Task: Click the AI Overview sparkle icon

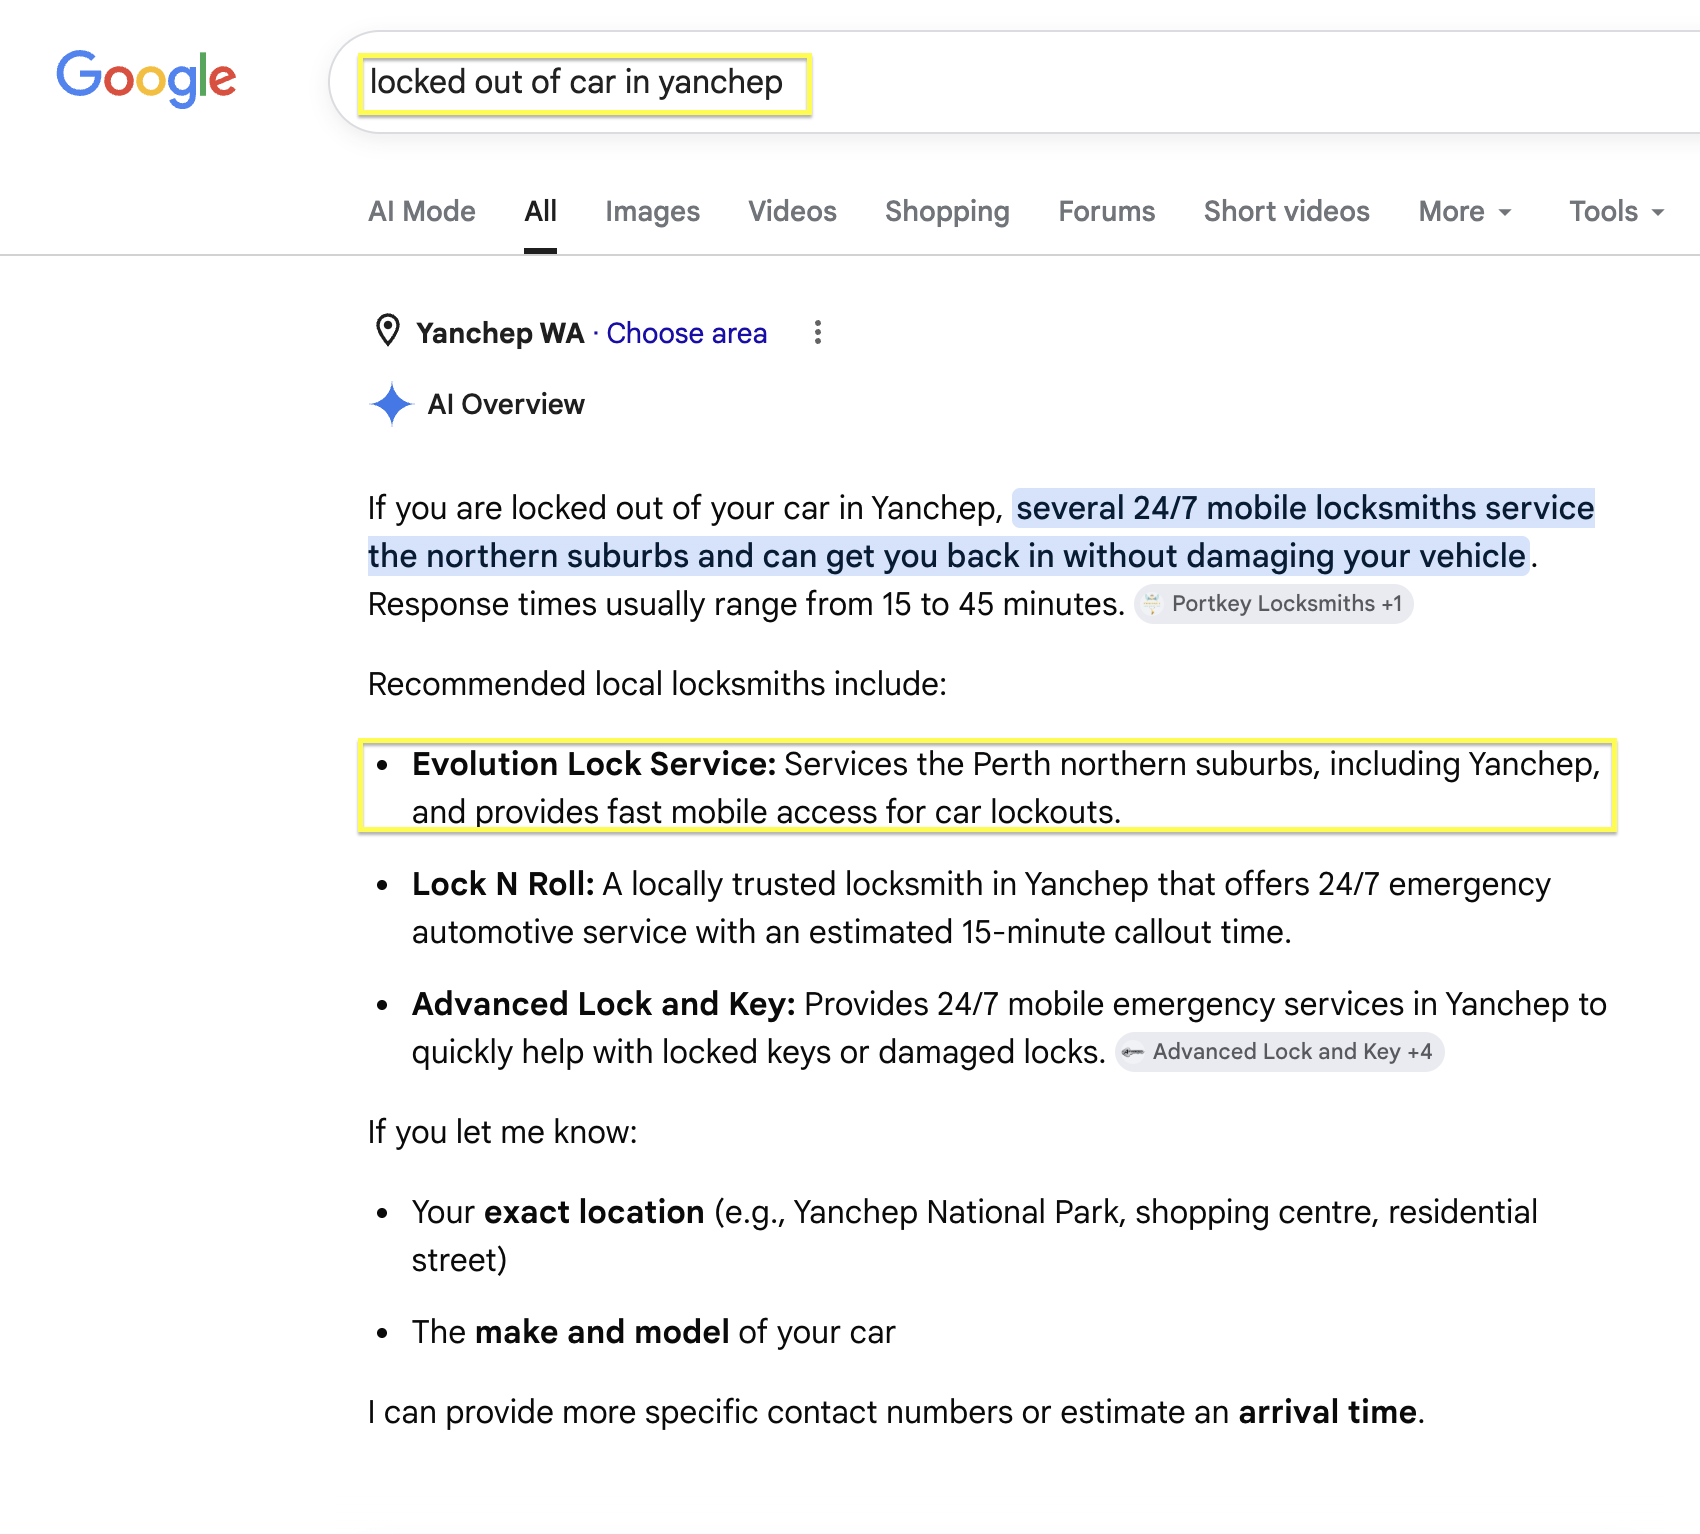Action: tap(392, 404)
